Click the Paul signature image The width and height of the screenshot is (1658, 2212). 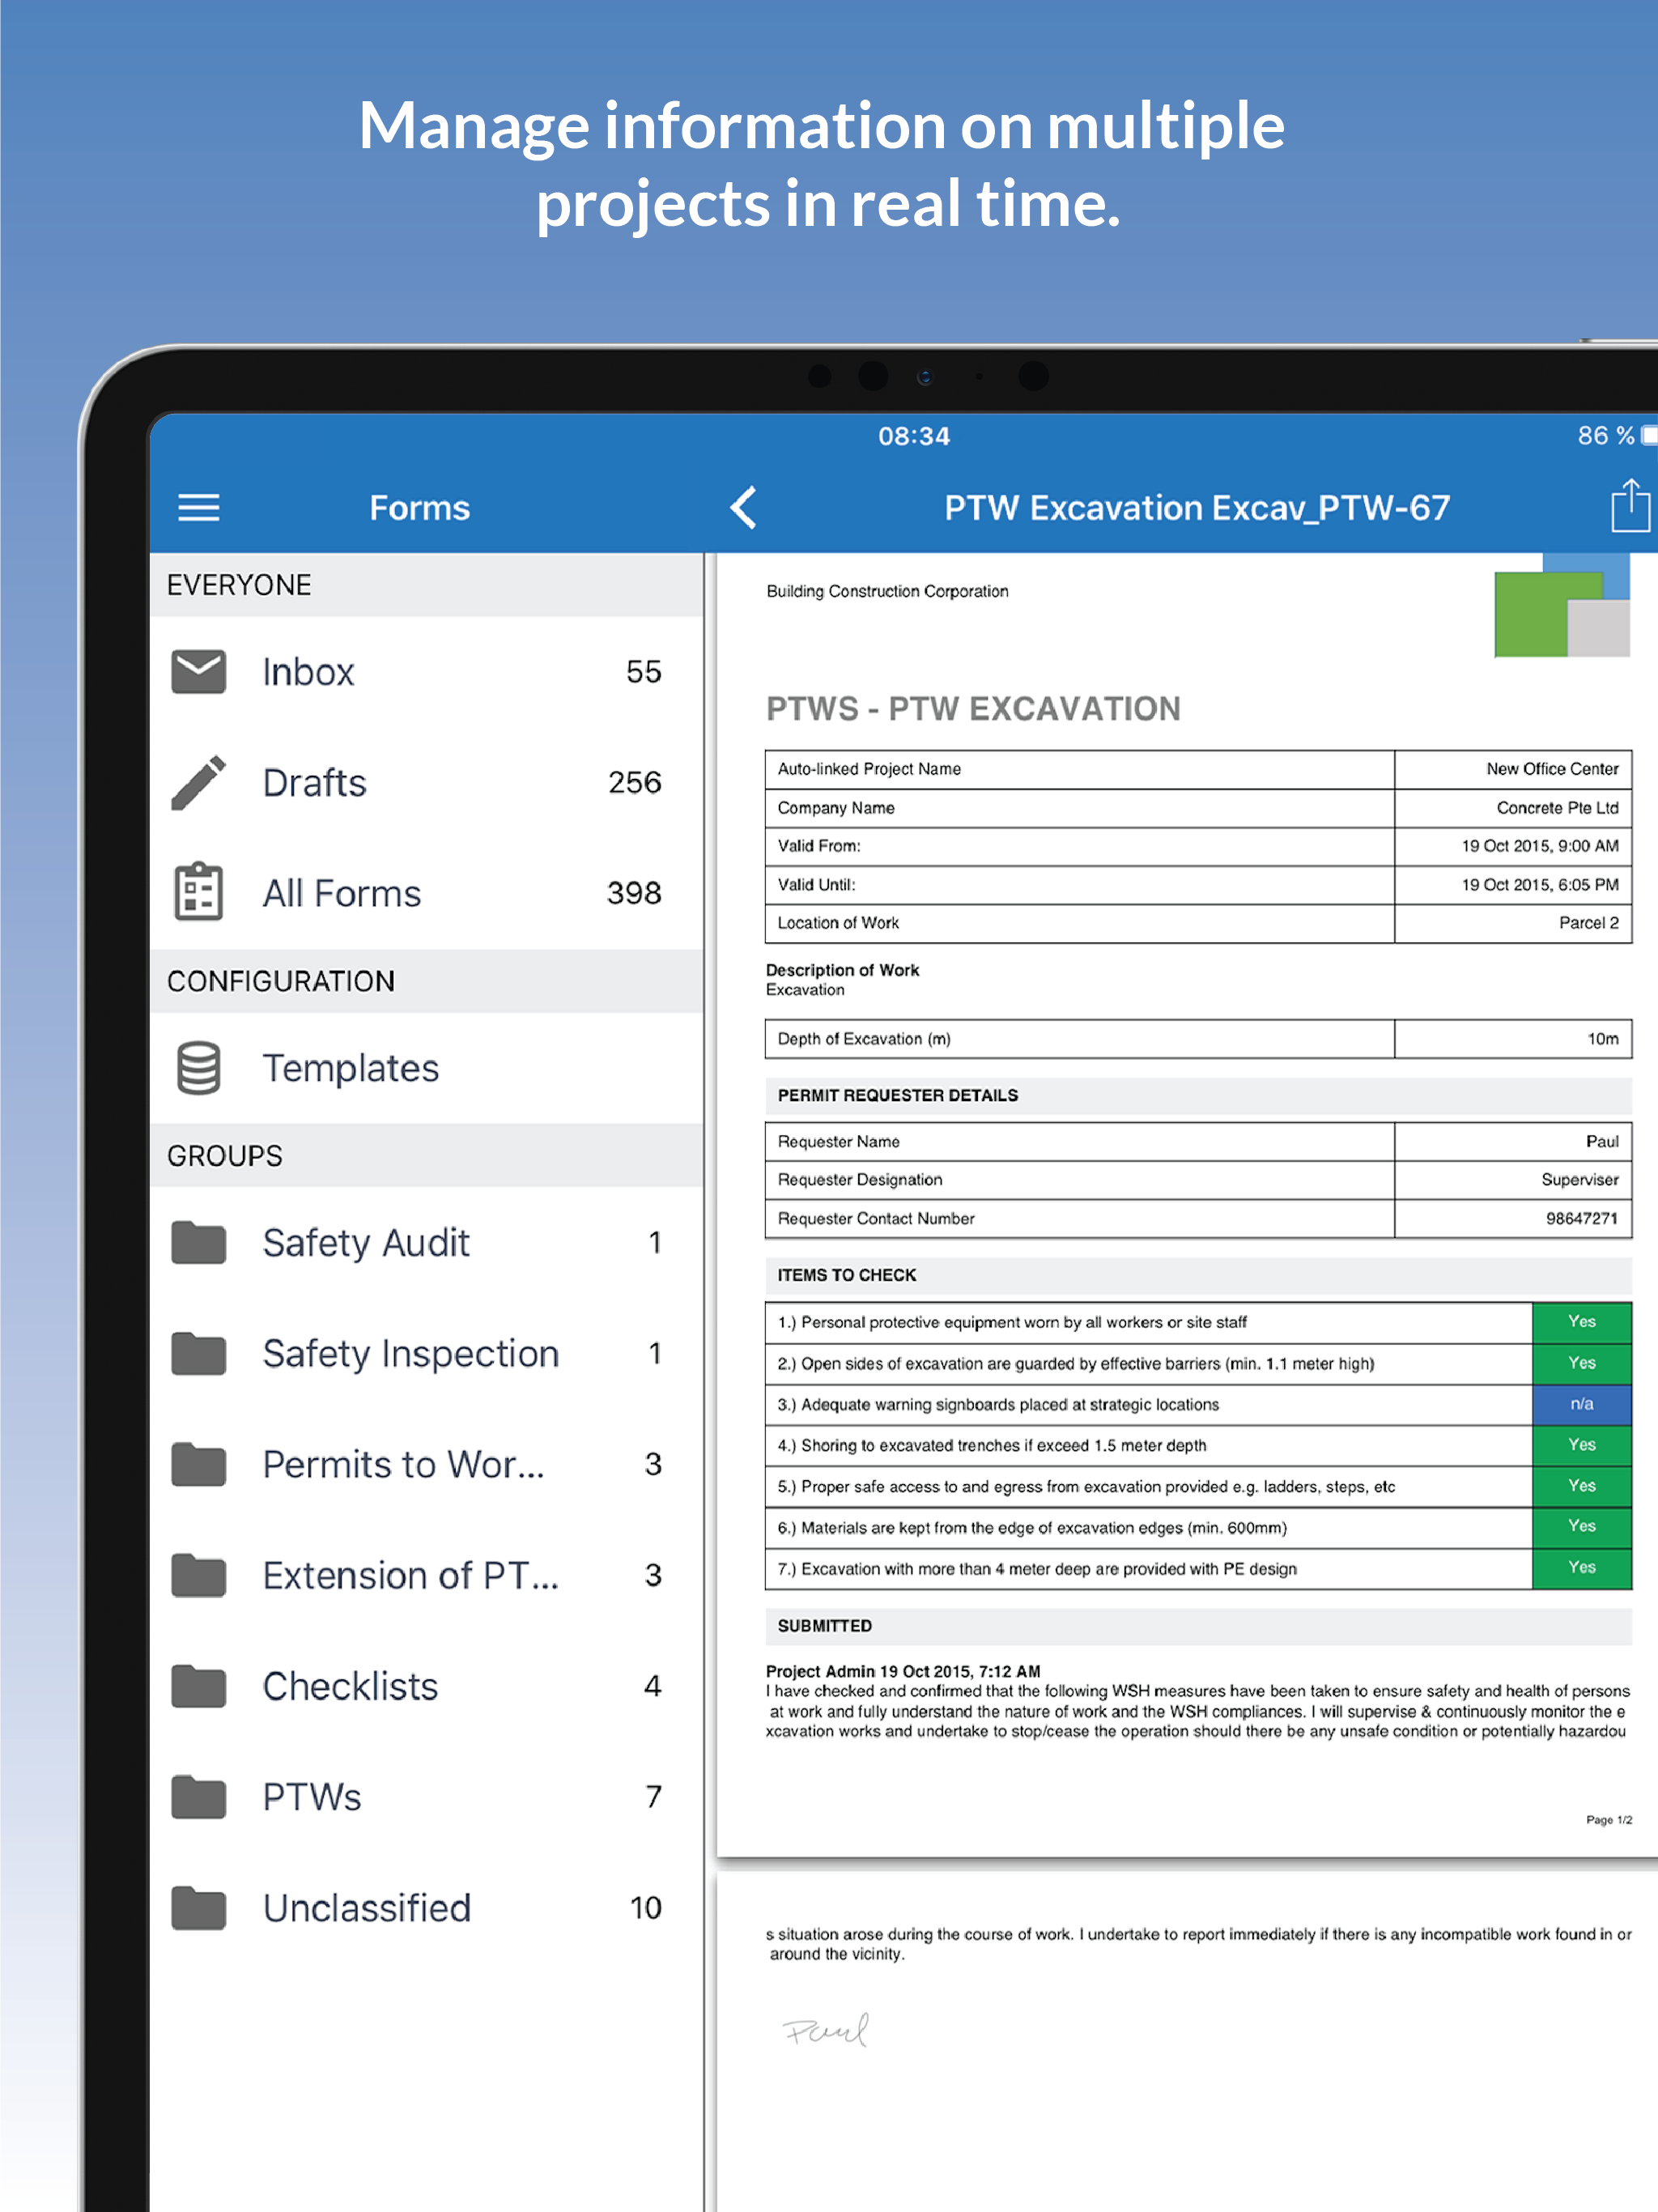click(826, 2030)
